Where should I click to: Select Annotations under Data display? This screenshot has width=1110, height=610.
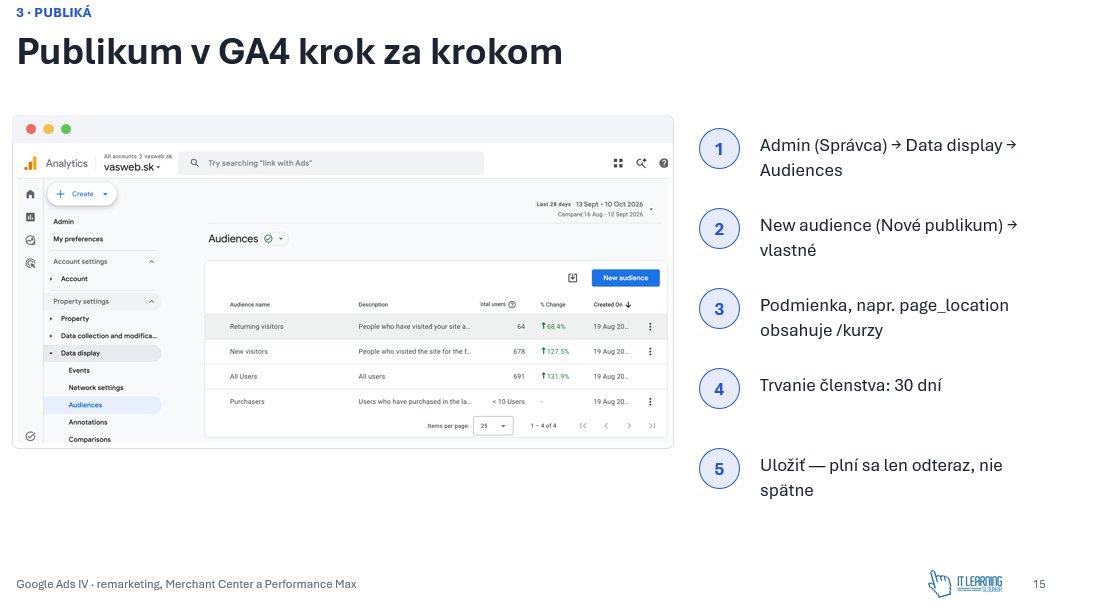pos(88,422)
